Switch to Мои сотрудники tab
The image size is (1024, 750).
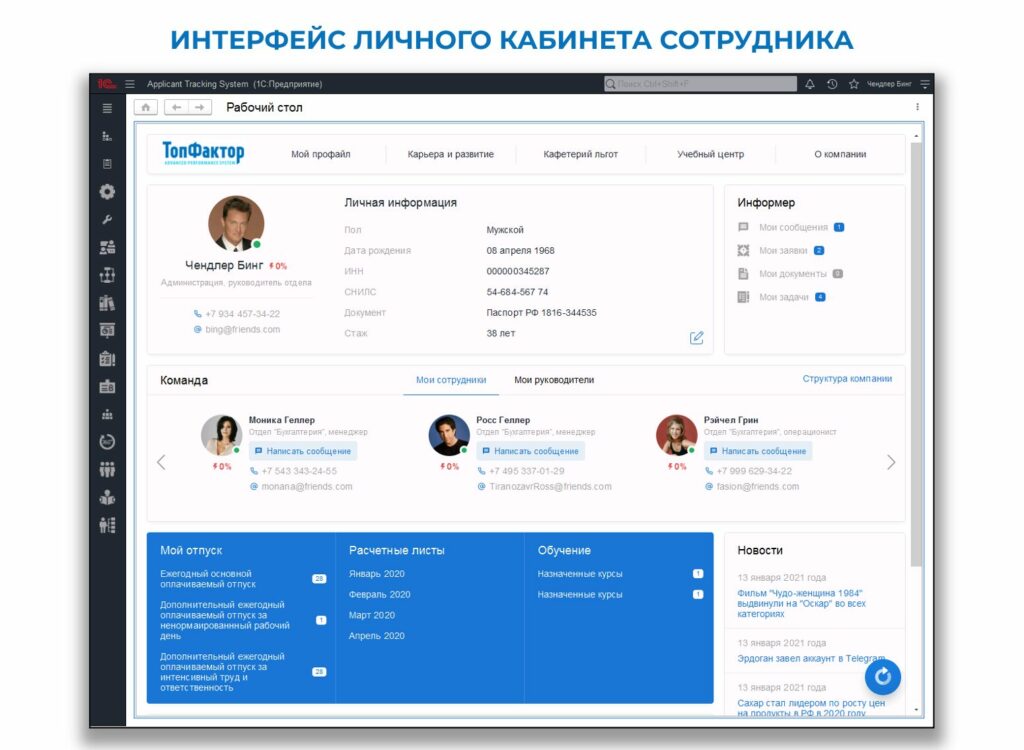click(x=451, y=380)
